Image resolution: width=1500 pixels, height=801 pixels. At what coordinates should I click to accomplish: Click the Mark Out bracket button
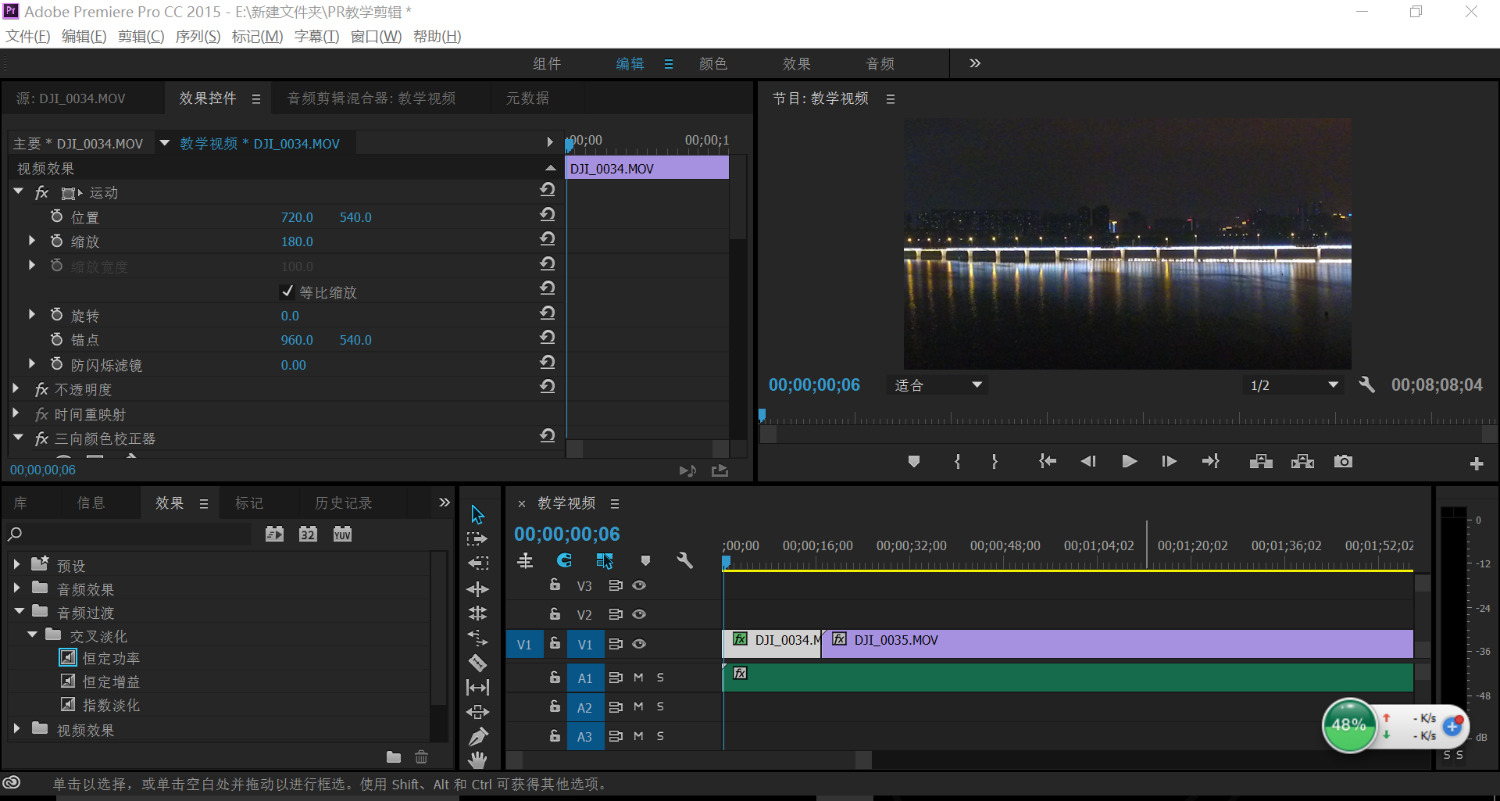coord(994,461)
